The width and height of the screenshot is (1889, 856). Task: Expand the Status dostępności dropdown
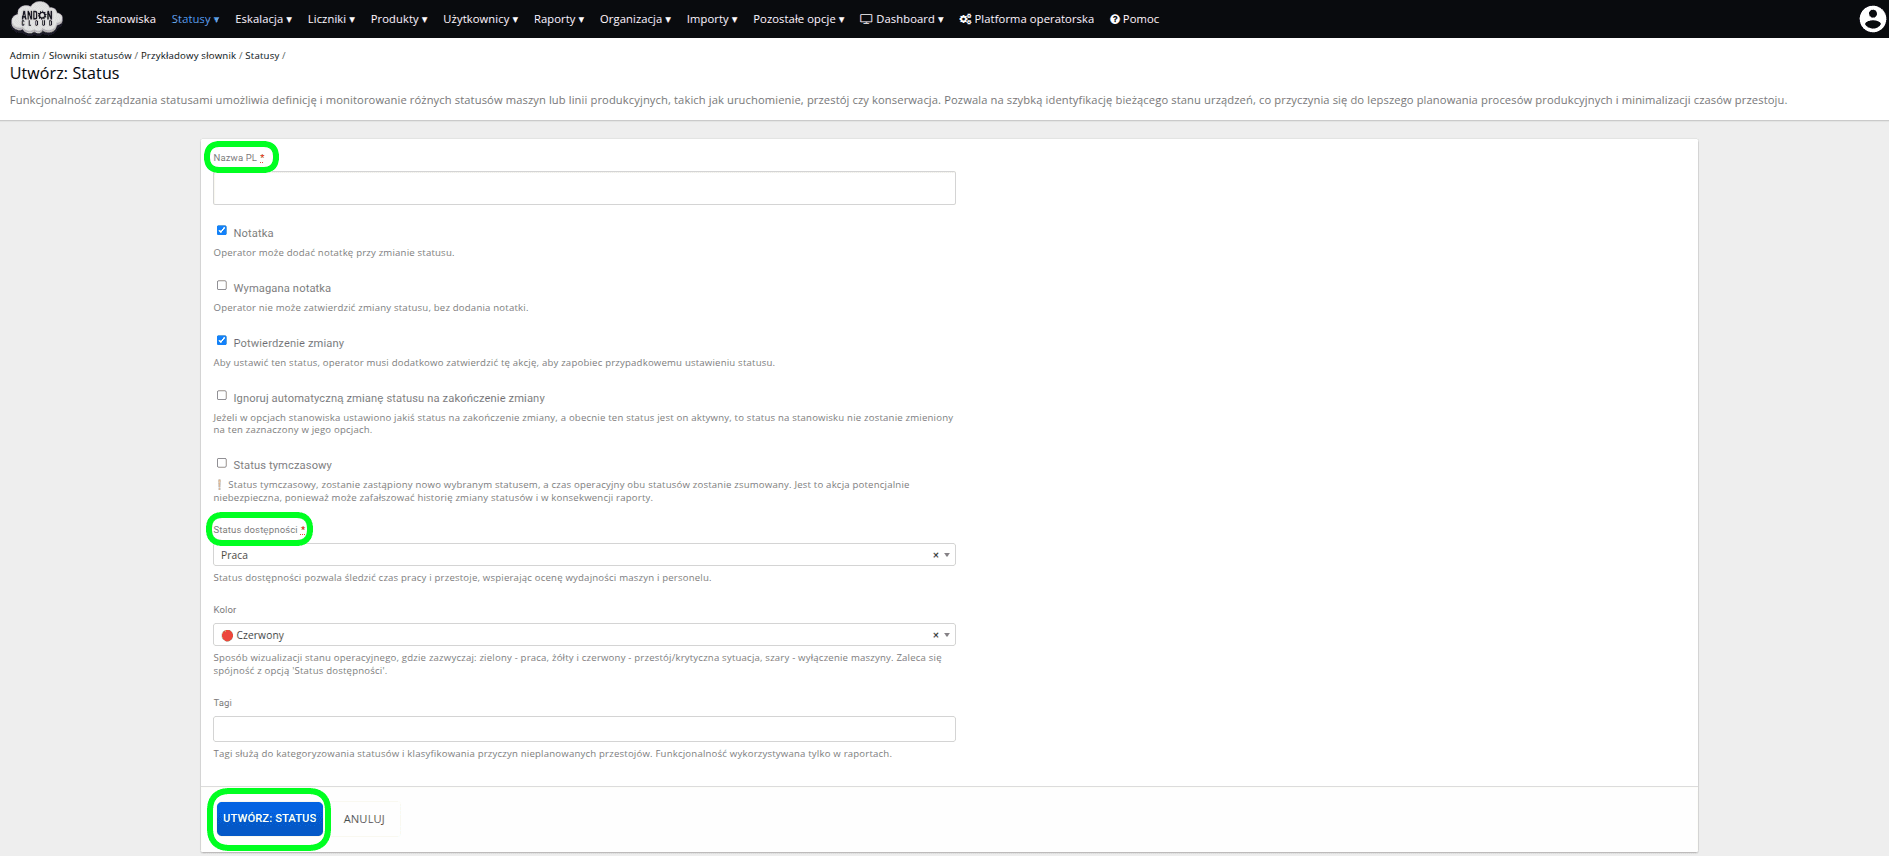click(x=947, y=555)
